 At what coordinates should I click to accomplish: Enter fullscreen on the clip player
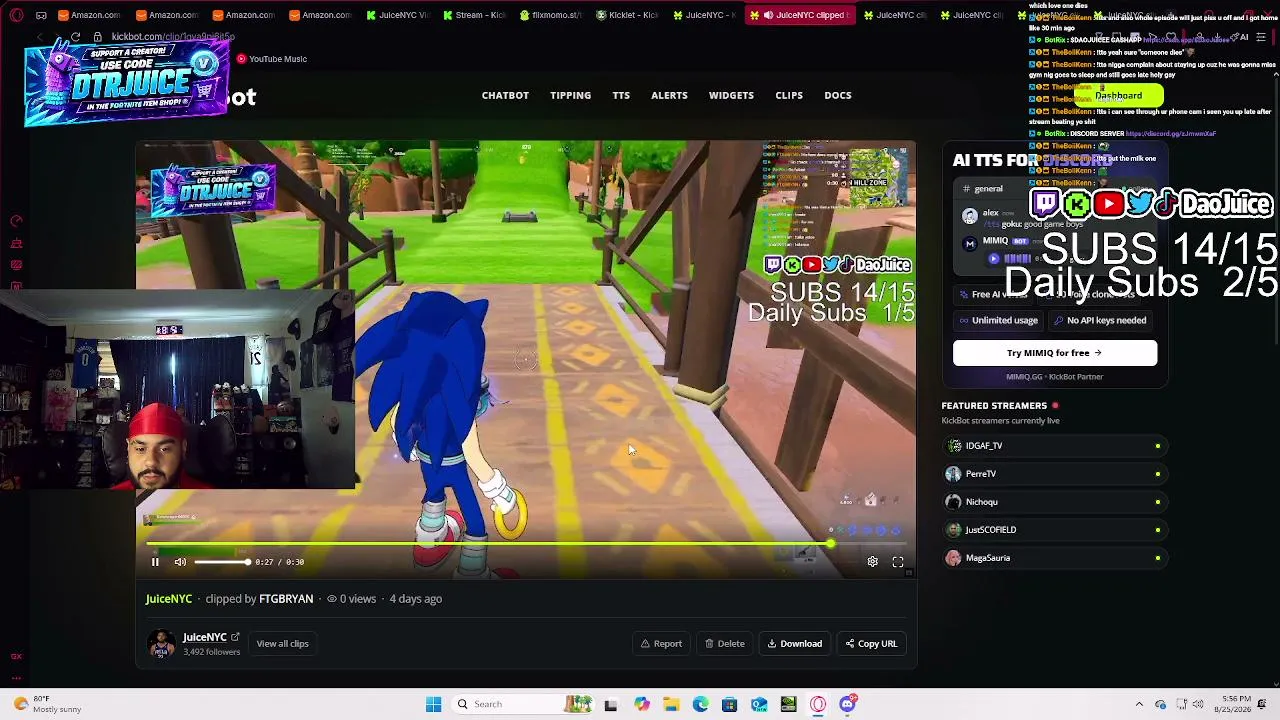898,562
